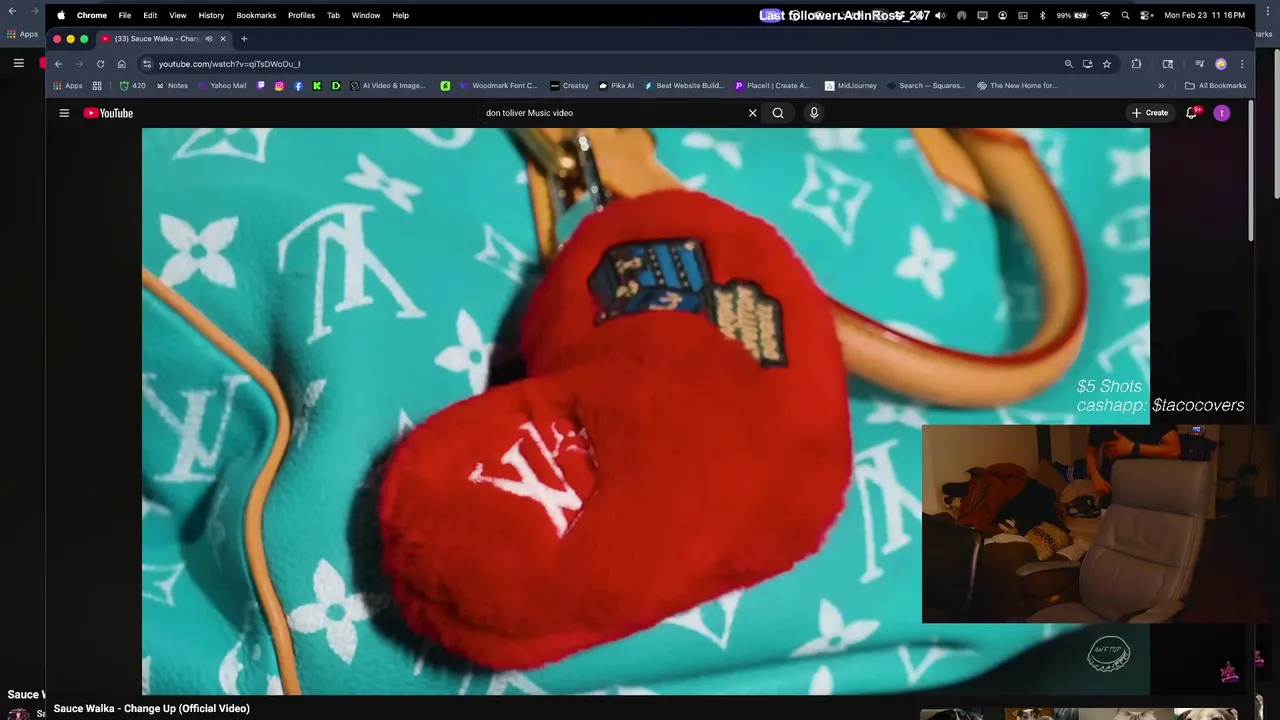
Task: Open macOS Spotlight search icon
Action: pos(1125,15)
